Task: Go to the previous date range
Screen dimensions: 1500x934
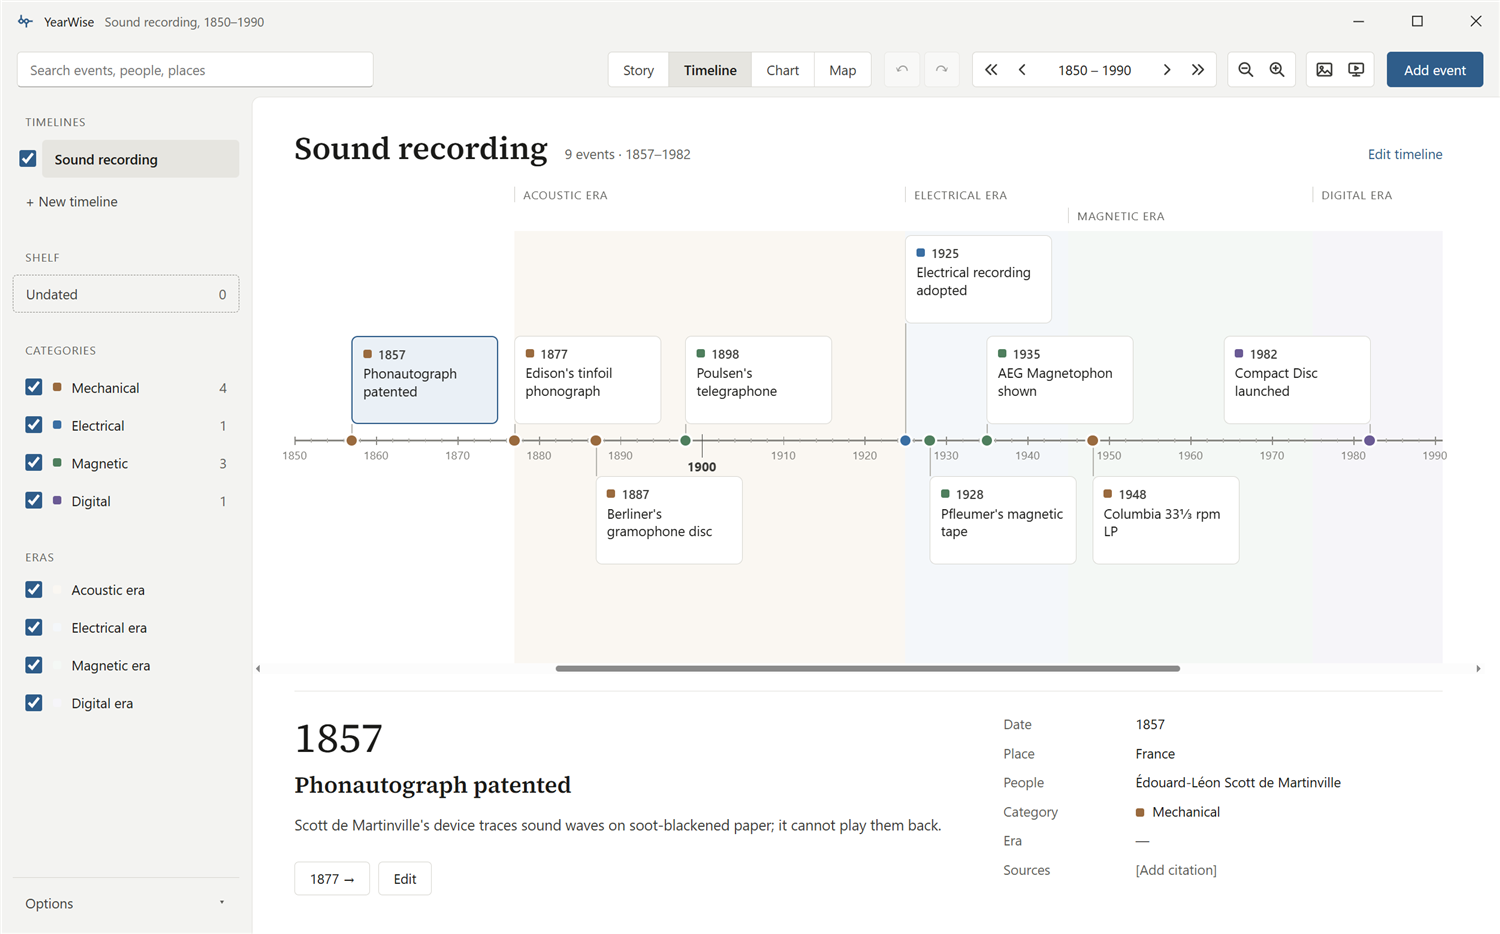Action: click(1022, 70)
